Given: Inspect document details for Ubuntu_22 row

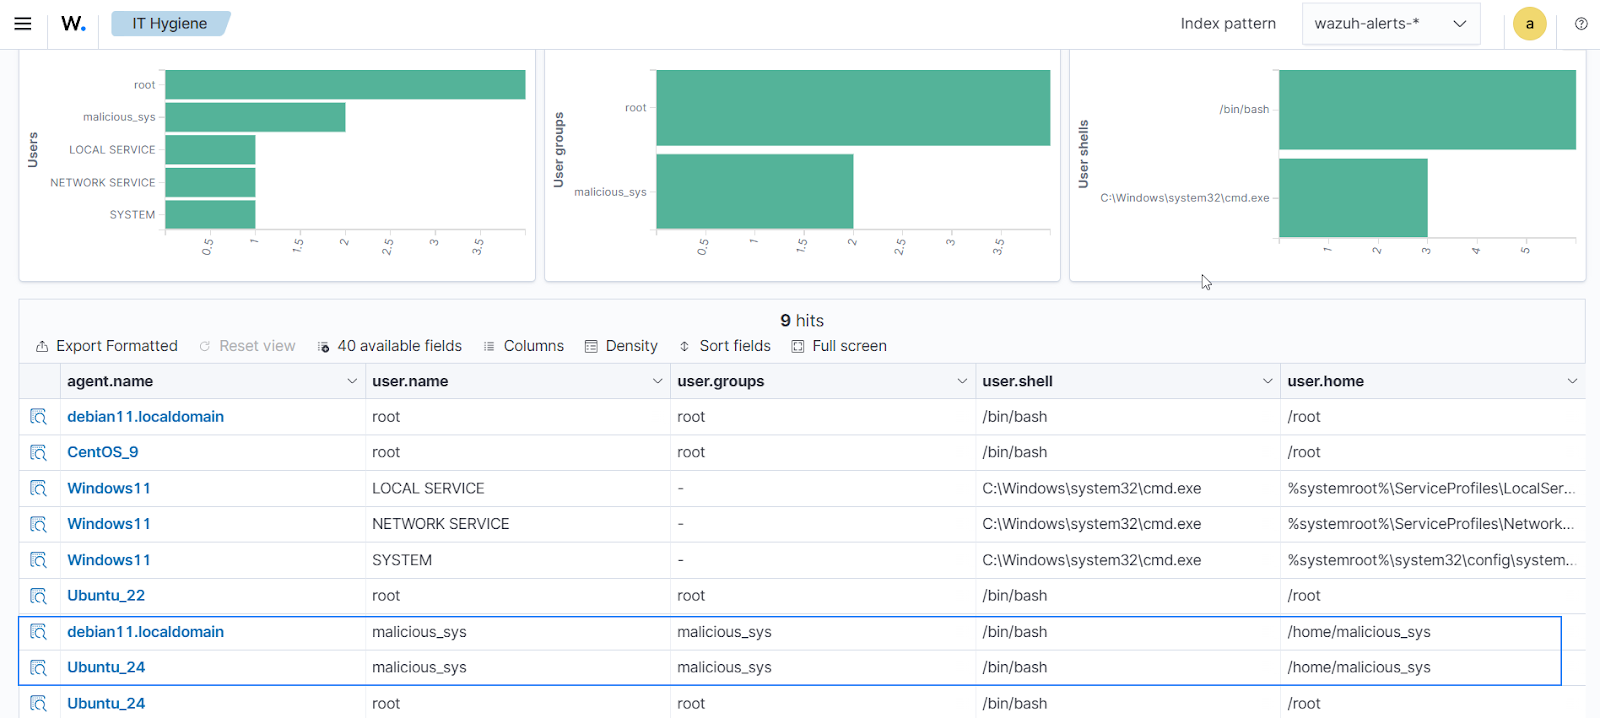Looking at the screenshot, I should pyautogui.click(x=39, y=596).
